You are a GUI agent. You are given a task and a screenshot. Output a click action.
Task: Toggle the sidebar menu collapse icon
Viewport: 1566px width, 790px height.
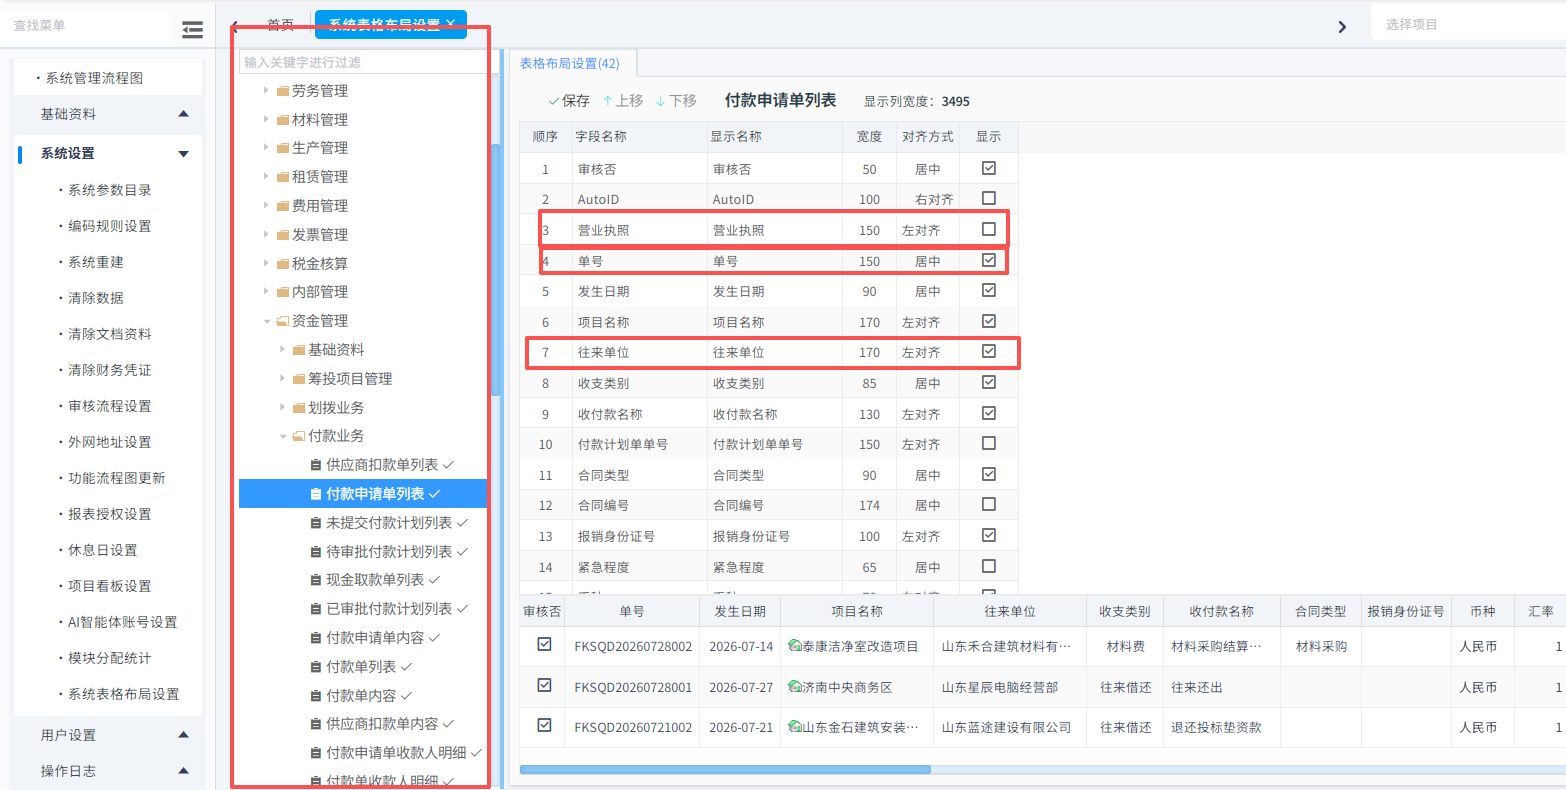click(192, 30)
